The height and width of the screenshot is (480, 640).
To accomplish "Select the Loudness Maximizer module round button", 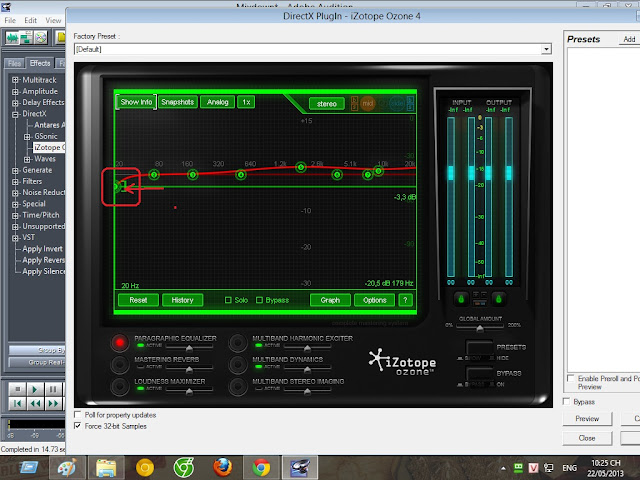I will coord(120,386).
